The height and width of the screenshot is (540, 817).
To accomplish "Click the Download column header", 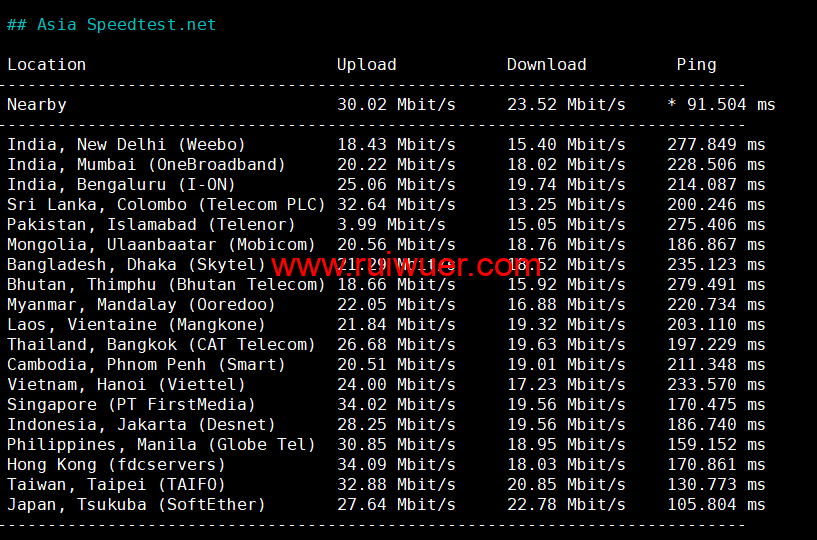I will (x=546, y=64).
